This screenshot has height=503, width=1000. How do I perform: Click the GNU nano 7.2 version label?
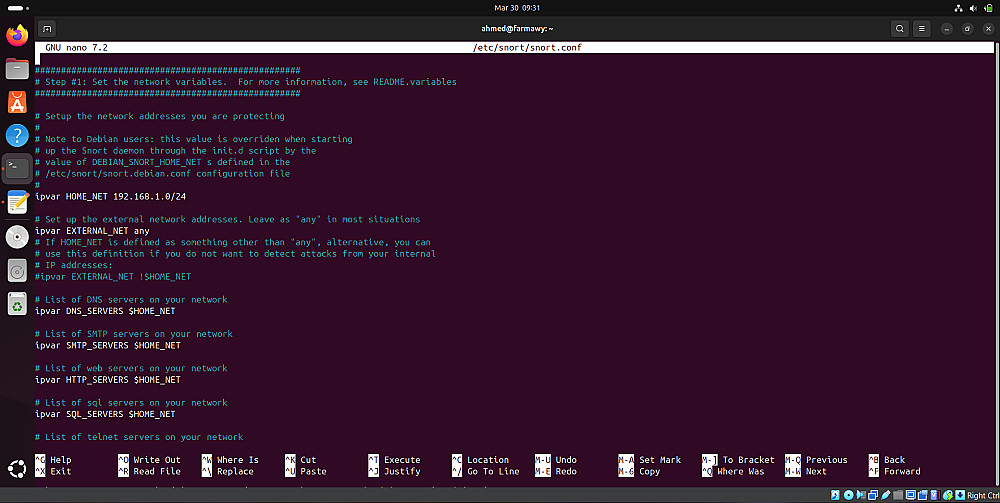tap(76, 48)
